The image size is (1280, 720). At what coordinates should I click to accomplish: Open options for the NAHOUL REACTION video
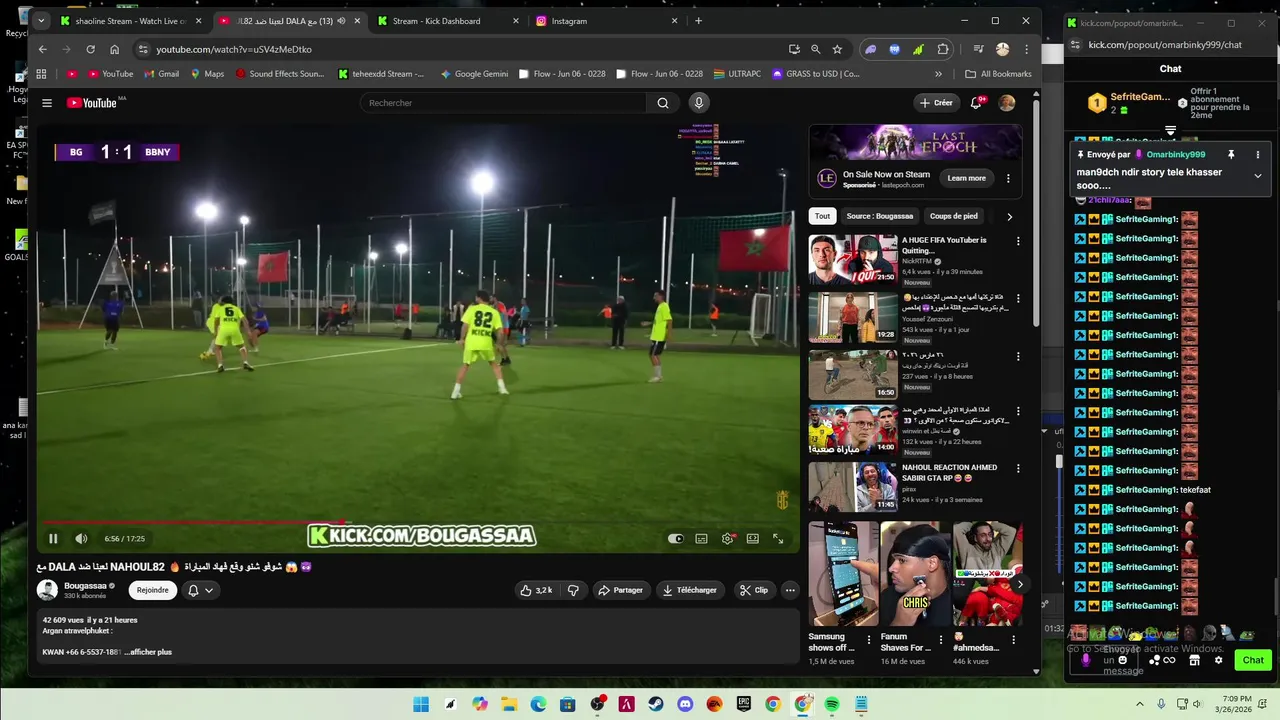click(1018, 468)
